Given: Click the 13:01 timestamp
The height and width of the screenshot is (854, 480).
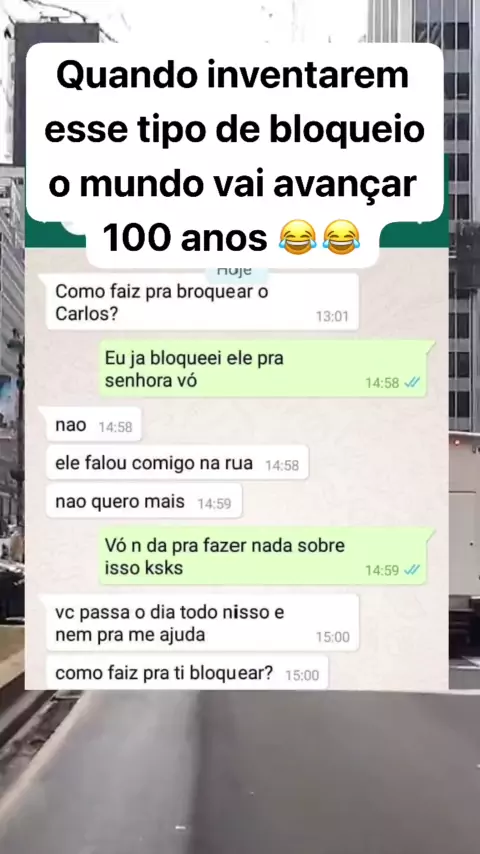Looking at the screenshot, I should click(332, 316).
